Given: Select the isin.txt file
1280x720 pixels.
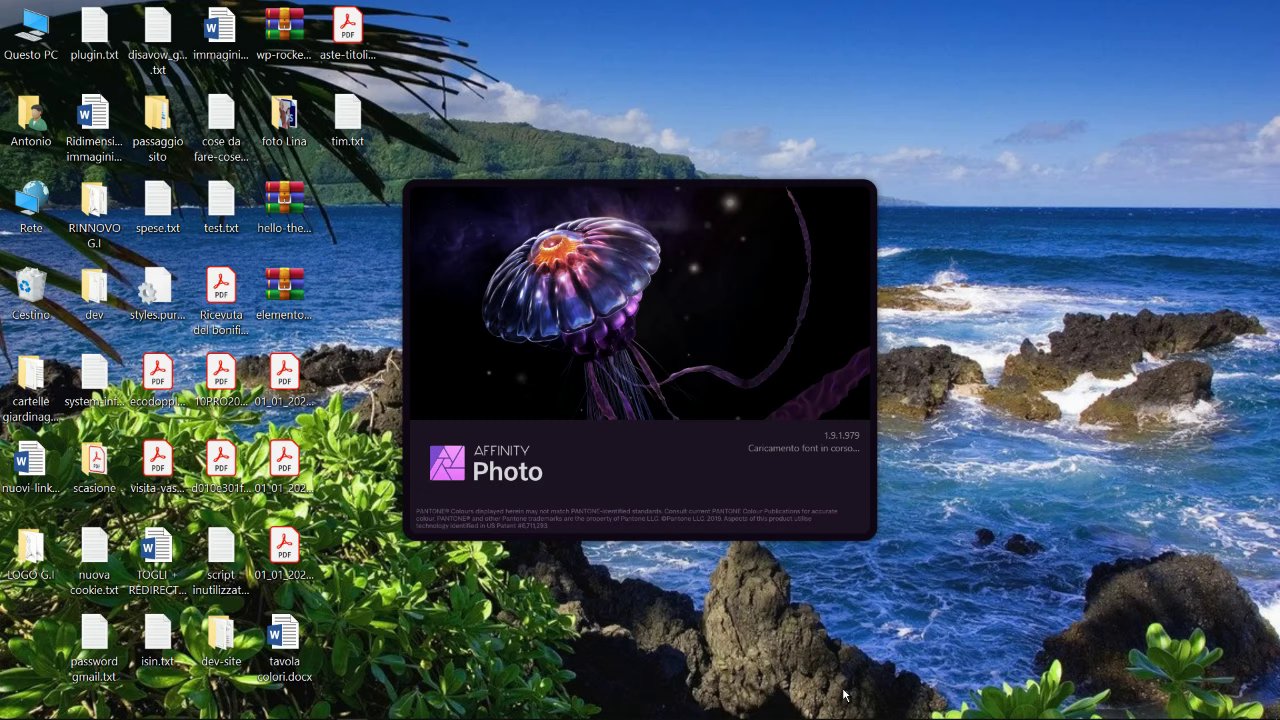Looking at the screenshot, I should [158, 641].
